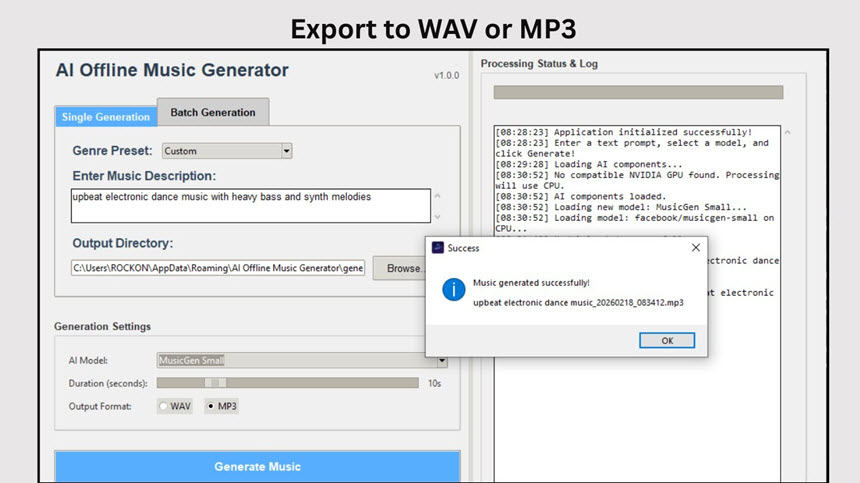The width and height of the screenshot is (860, 483).
Task: Click the blue info icon in the Success dialog
Action: (x=454, y=289)
